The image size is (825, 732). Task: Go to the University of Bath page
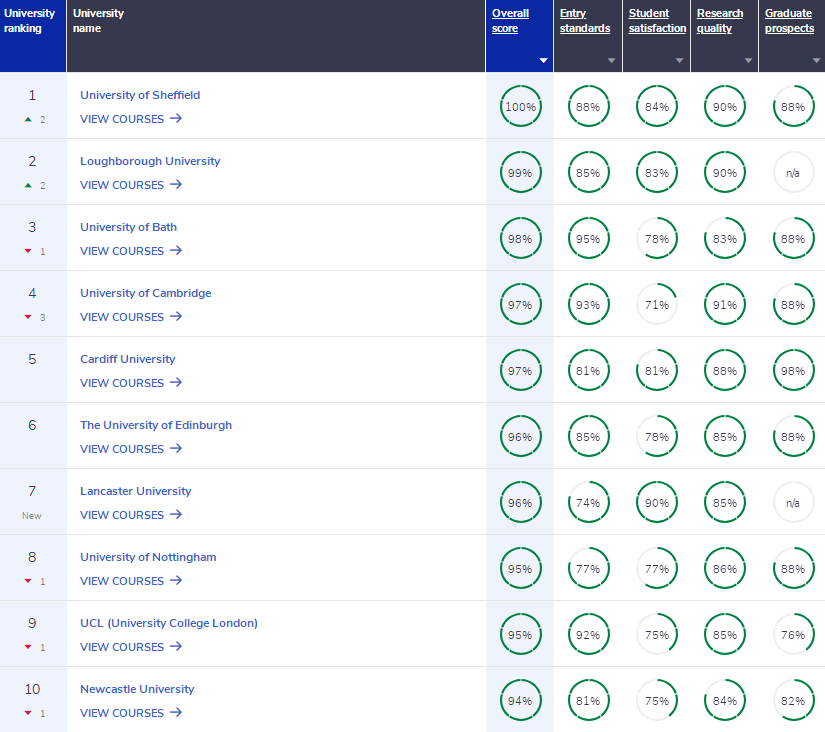[x=128, y=227]
